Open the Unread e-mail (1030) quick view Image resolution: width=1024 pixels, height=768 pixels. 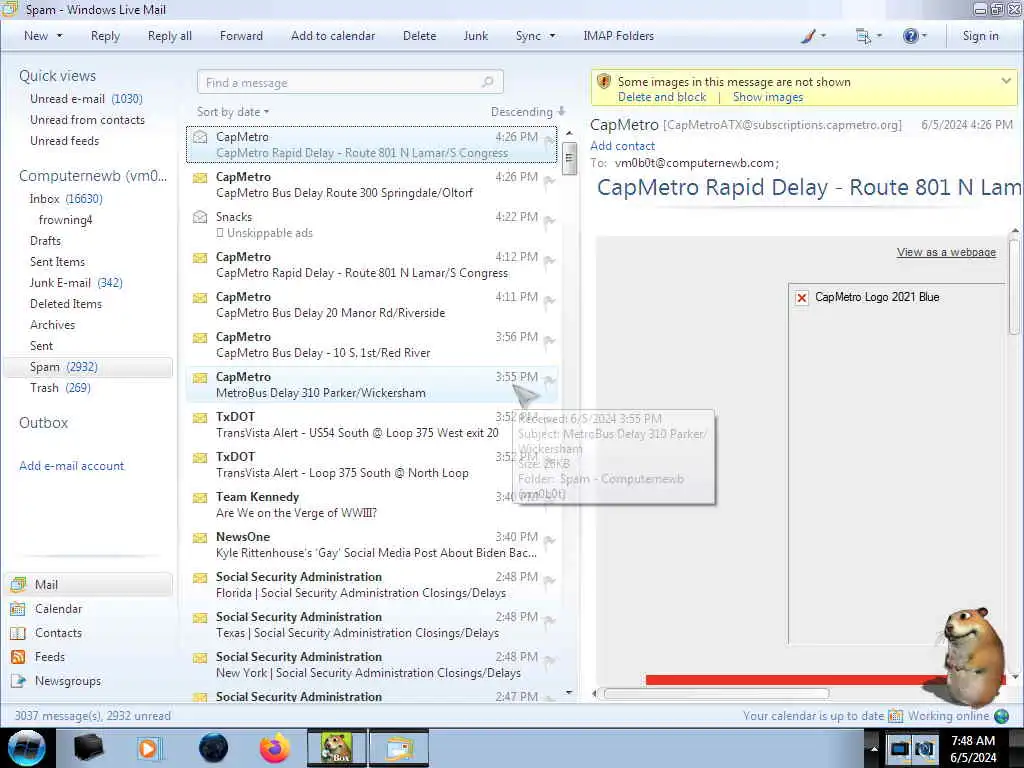(x=86, y=99)
